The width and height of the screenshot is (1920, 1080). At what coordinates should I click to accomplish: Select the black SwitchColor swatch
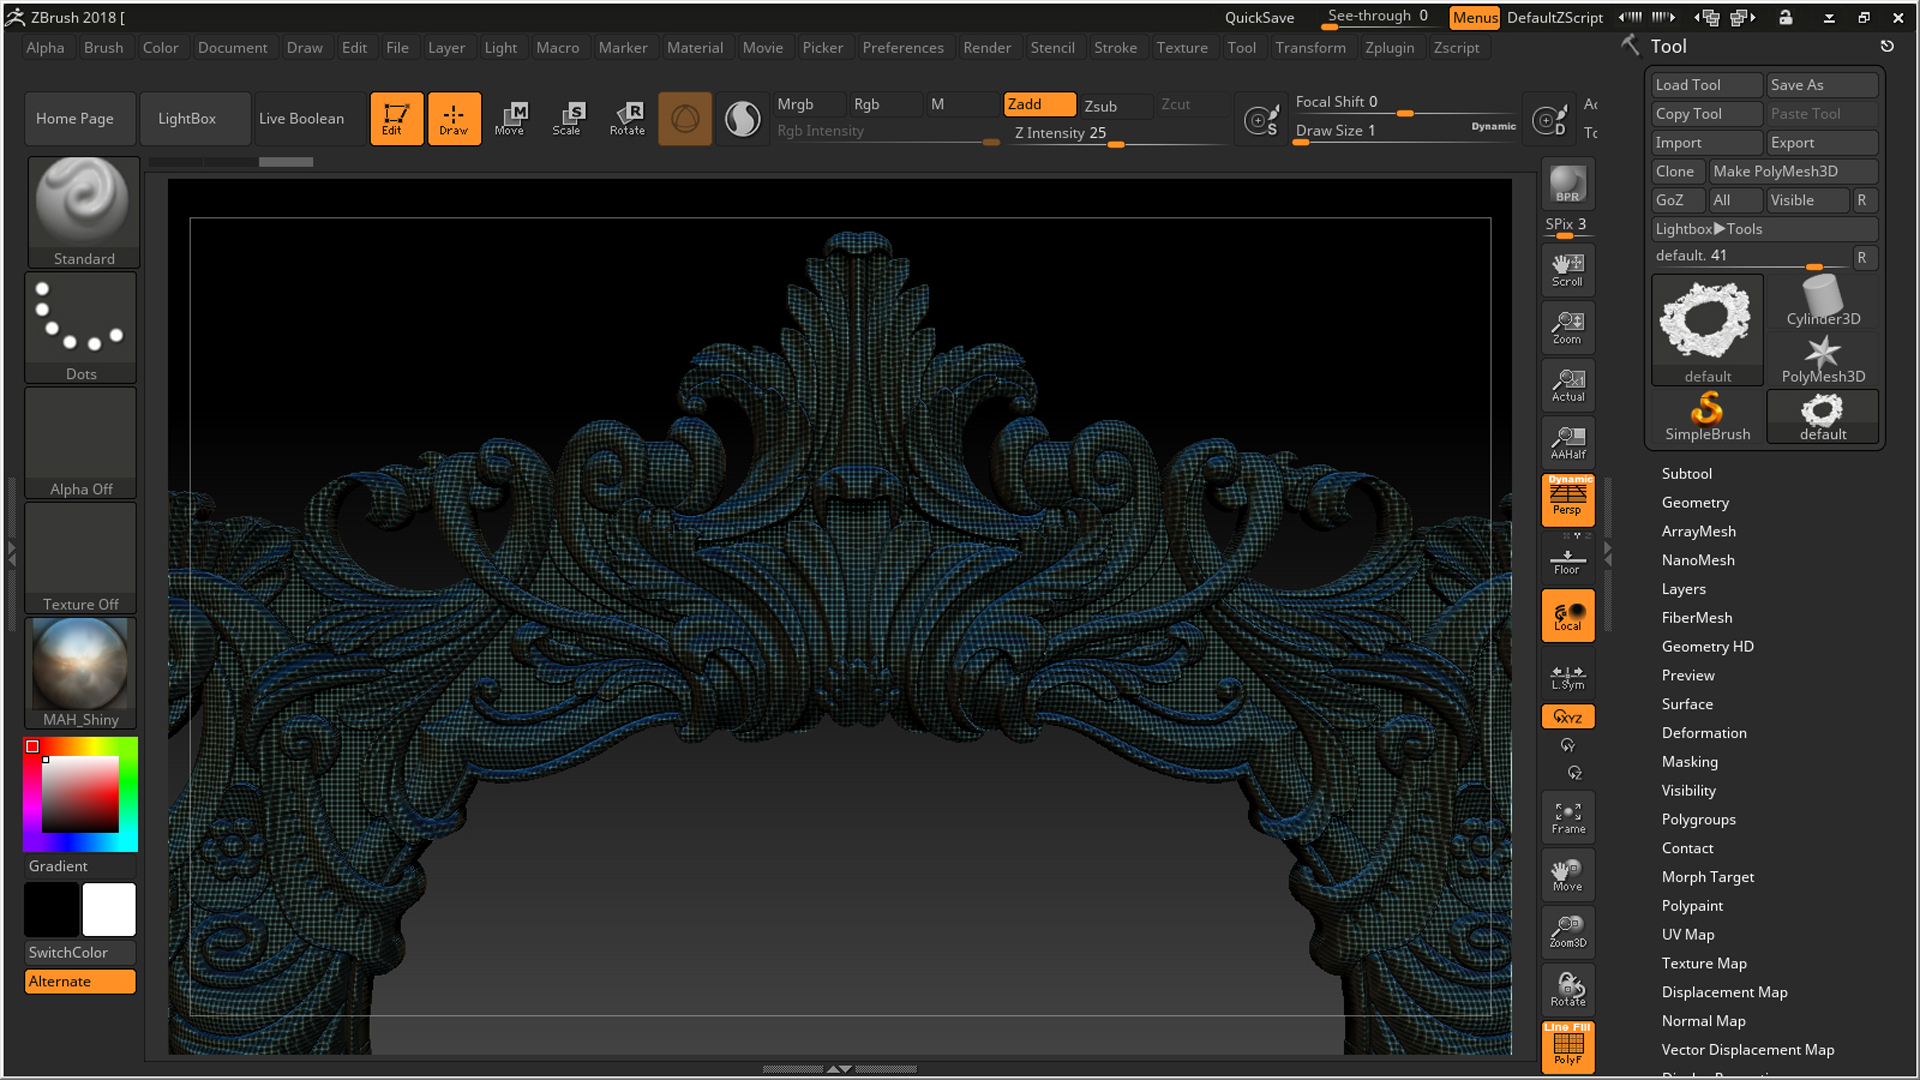coord(51,909)
